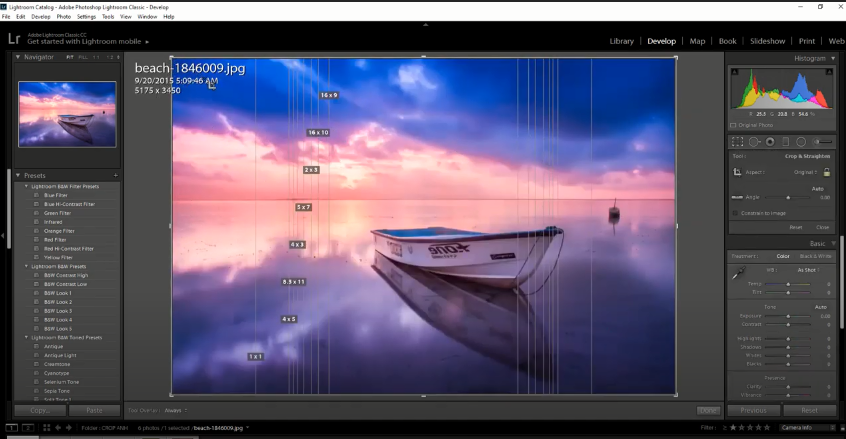846x439 pixels.
Task: Select the Spot Removal tool
Action: (x=755, y=141)
